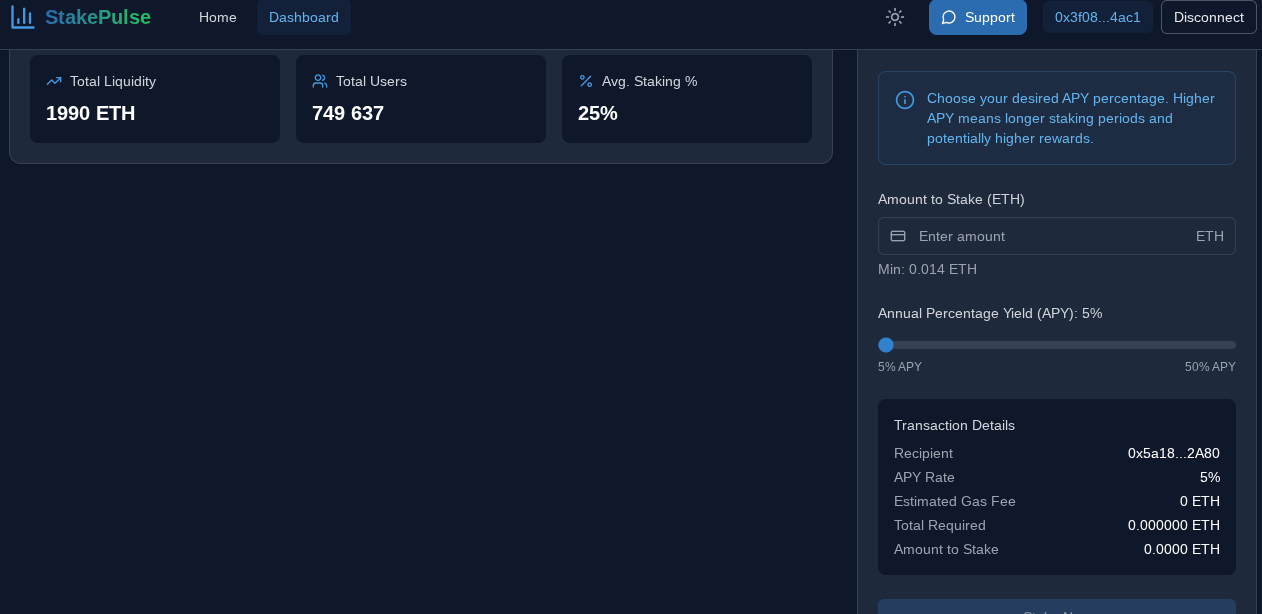This screenshot has height=614, width=1262.
Task: Click the StakePulse brand name
Action: point(98,17)
